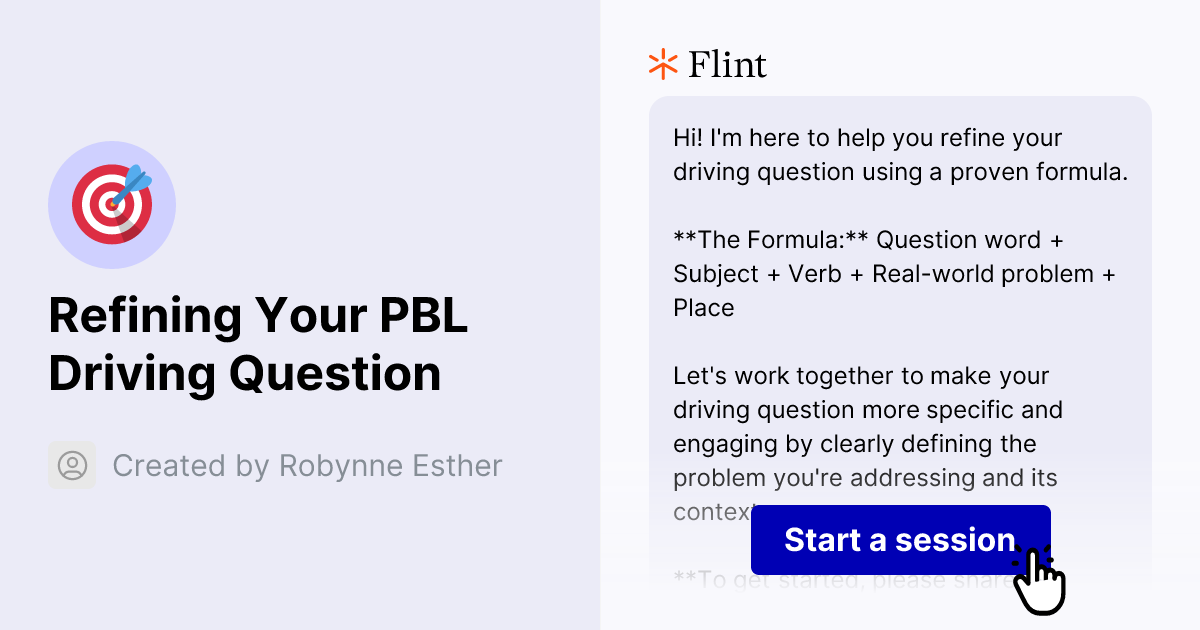Click the person silhouette in the gray square
The height and width of the screenshot is (630, 1200).
pyautogui.click(x=71, y=465)
